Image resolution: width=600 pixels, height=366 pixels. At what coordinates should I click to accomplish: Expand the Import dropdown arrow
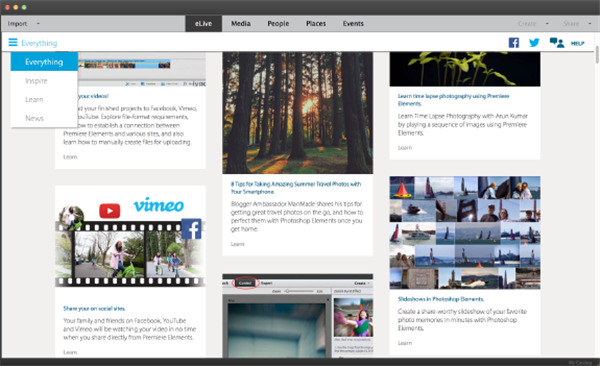click(x=38, y=23)
